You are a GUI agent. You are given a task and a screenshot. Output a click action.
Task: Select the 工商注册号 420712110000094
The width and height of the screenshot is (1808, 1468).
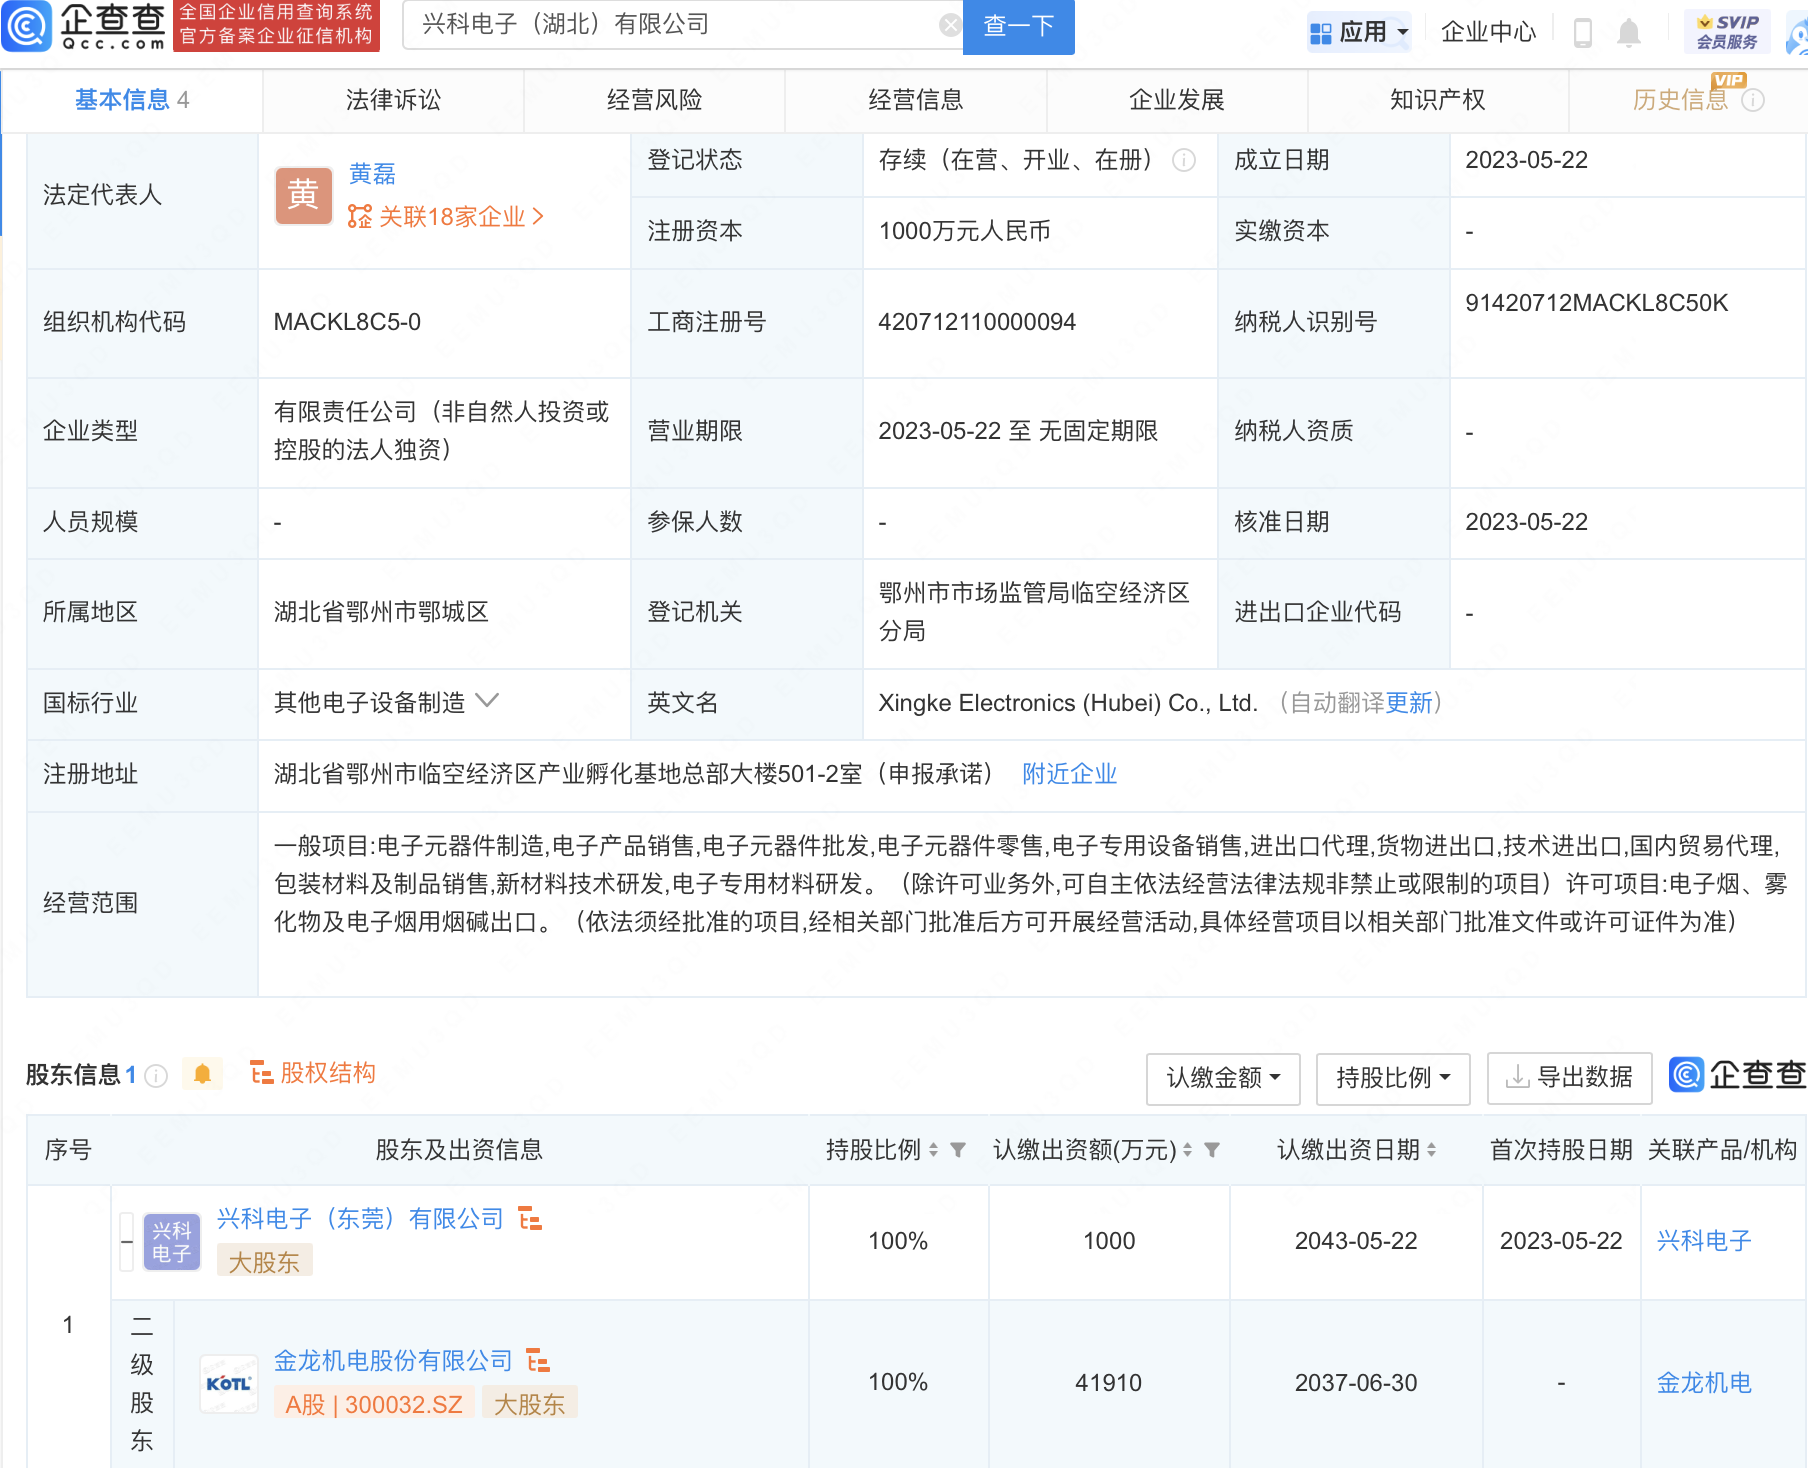point(977,322)
